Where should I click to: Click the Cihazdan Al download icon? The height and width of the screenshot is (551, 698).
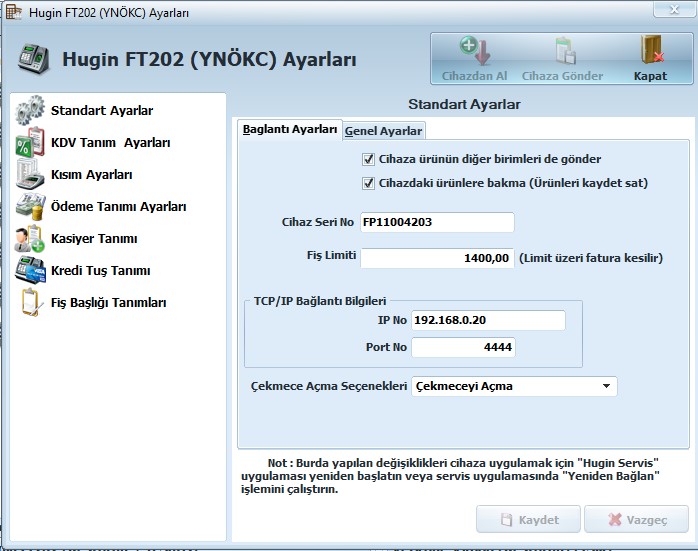[475, 51]
